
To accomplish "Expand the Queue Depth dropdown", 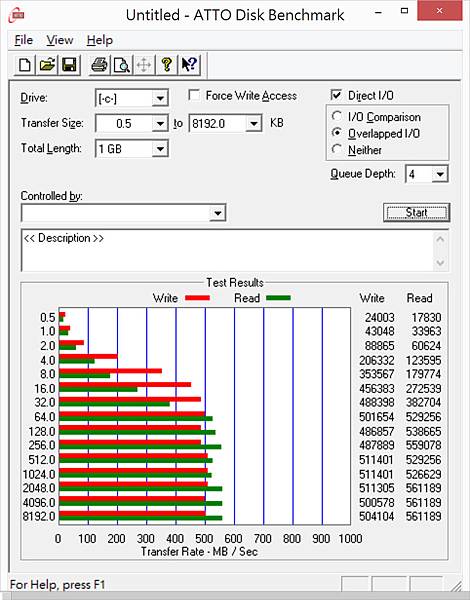I will pyautogui.click(x=440, y=174).
